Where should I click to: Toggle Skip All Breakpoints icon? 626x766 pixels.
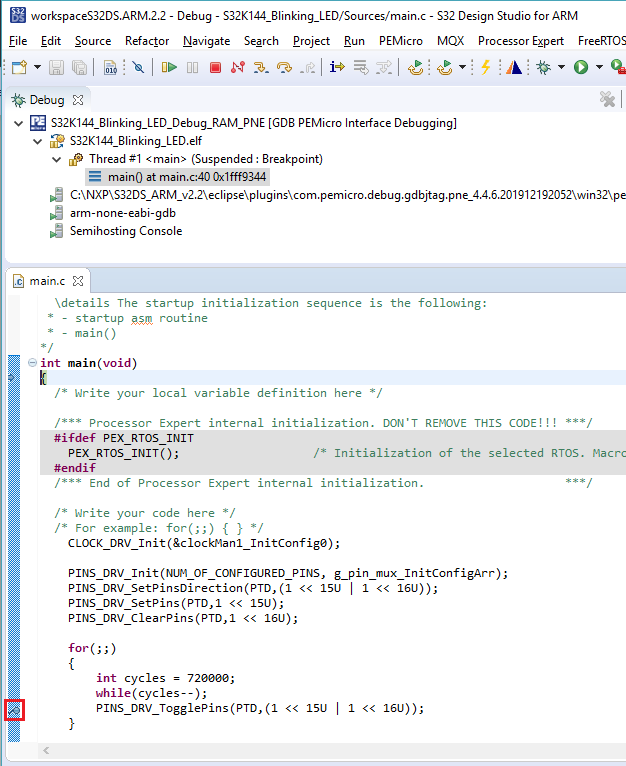(138, 67)
